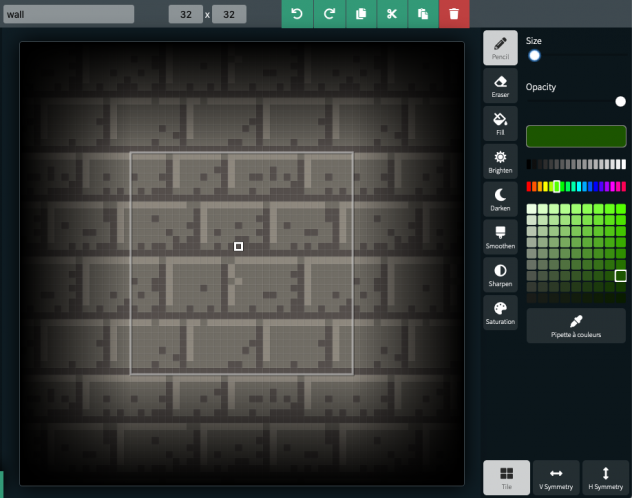Image resolution: width=632 pixels, height=498 pixels.
Task: Click Pipette à couleurs button
Action: coord(576,326)
